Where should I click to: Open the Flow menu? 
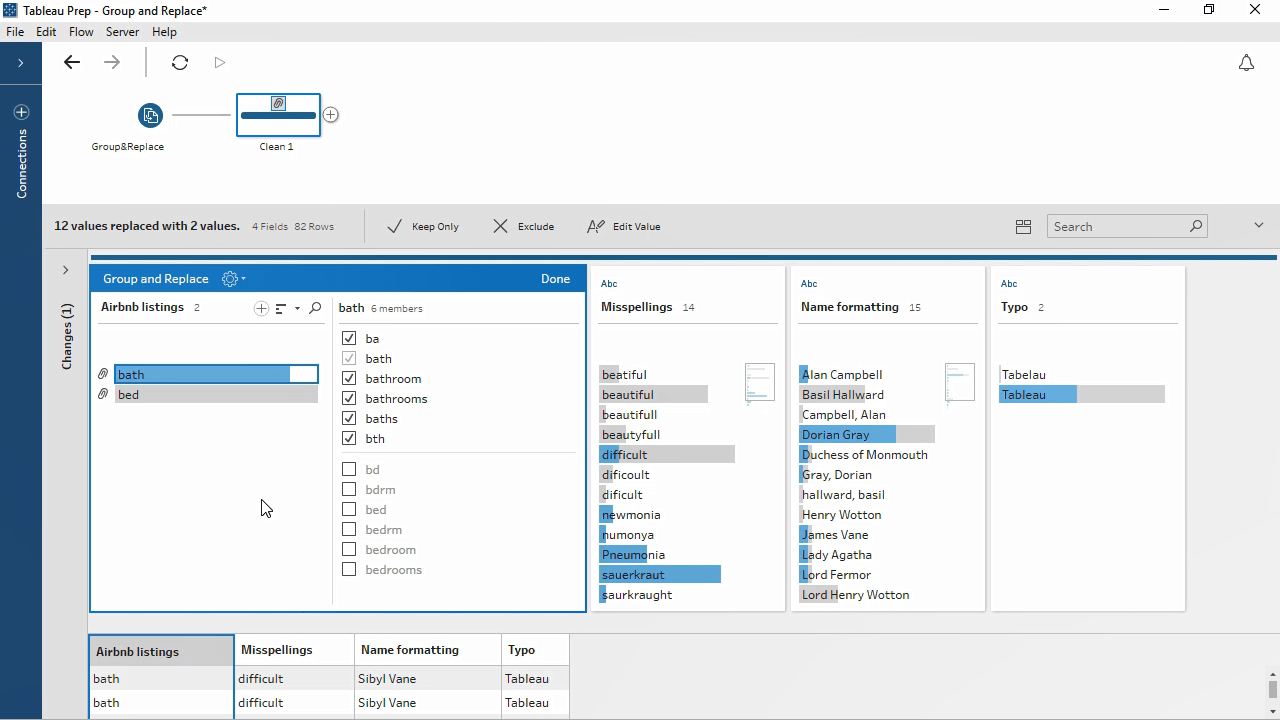pos(81,32)
